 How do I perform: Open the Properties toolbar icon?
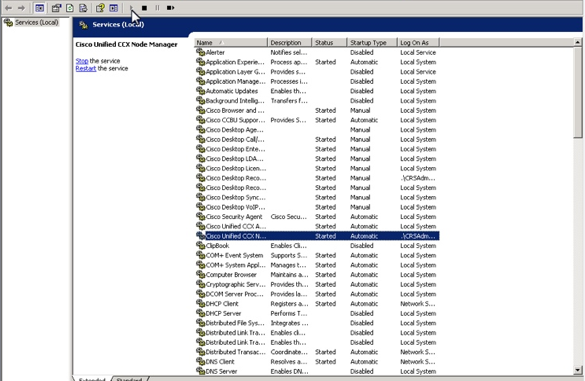pyautogui.click(x=56, y=8)
